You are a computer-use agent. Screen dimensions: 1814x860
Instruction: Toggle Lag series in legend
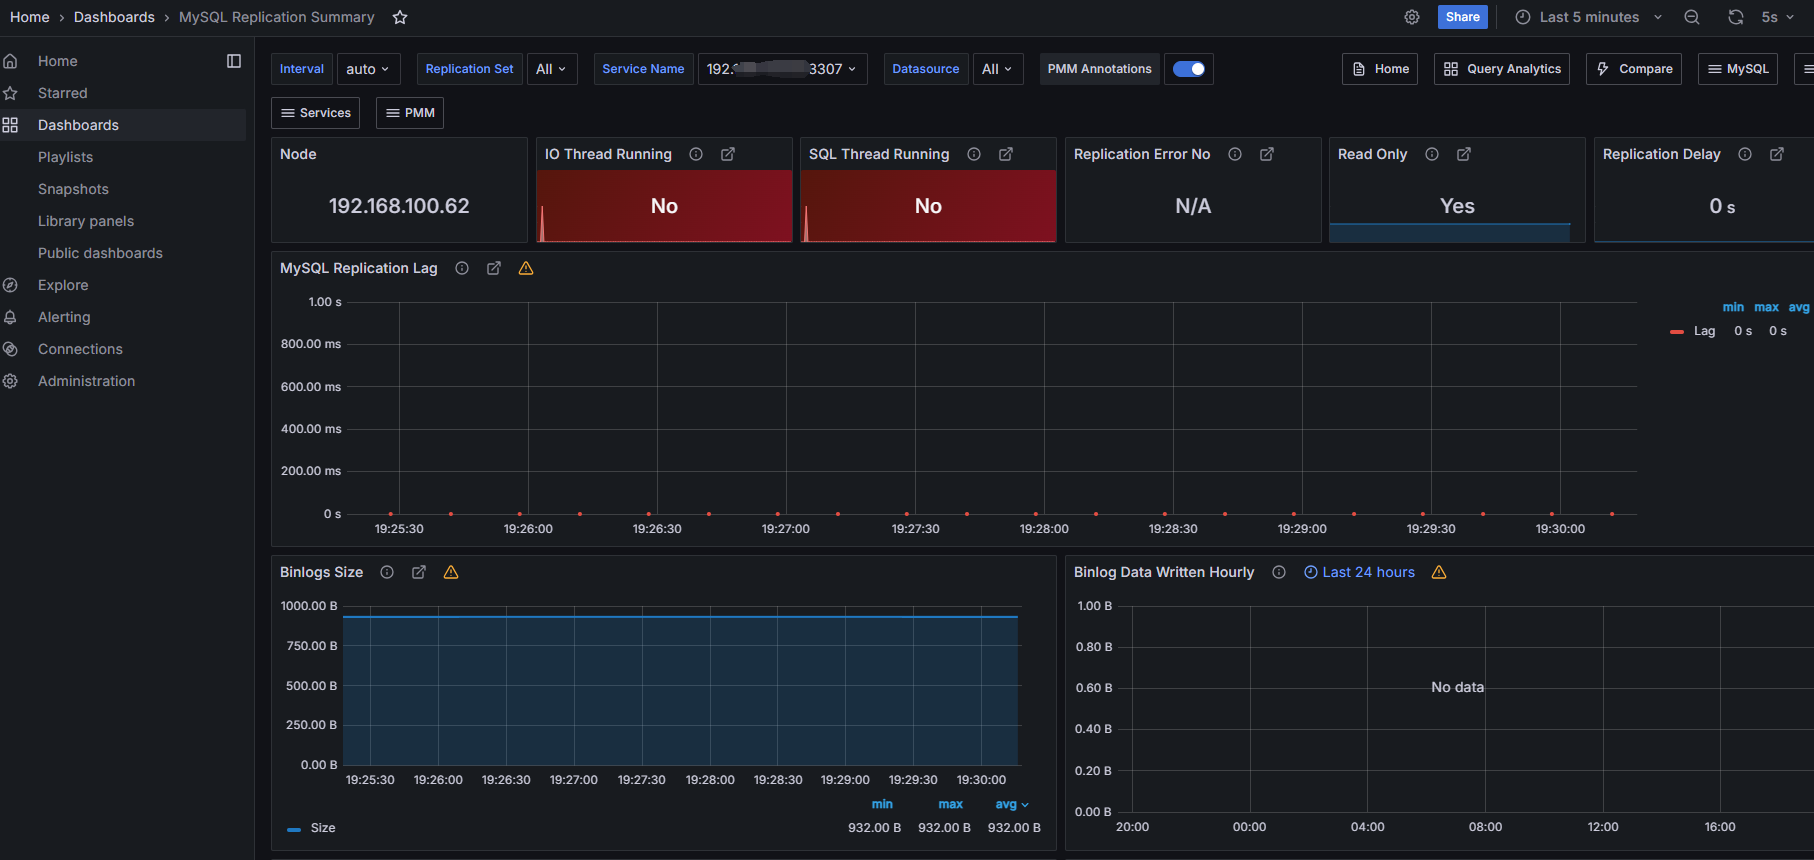(1704, 331)
